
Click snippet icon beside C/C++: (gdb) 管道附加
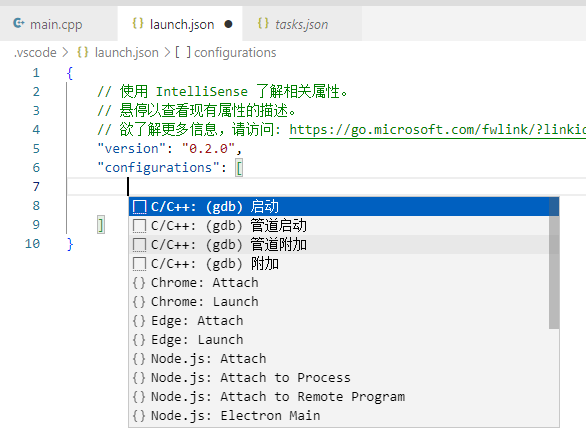coord(139,245)
